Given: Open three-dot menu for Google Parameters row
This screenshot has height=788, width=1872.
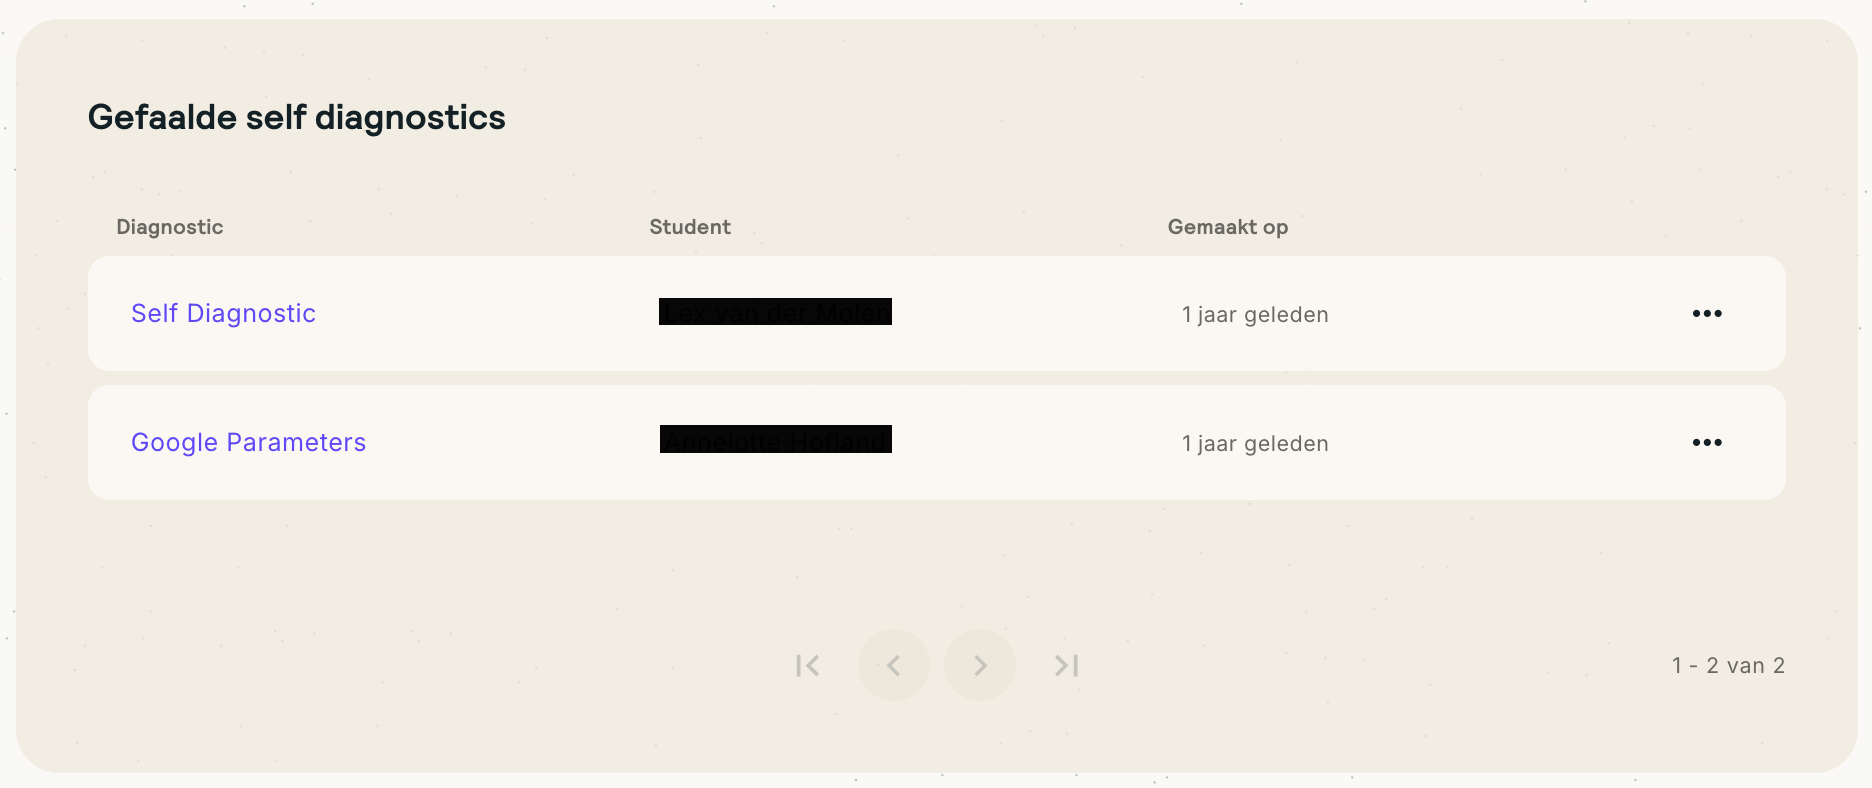Looking at the screenshot, I should [1707, 443].
